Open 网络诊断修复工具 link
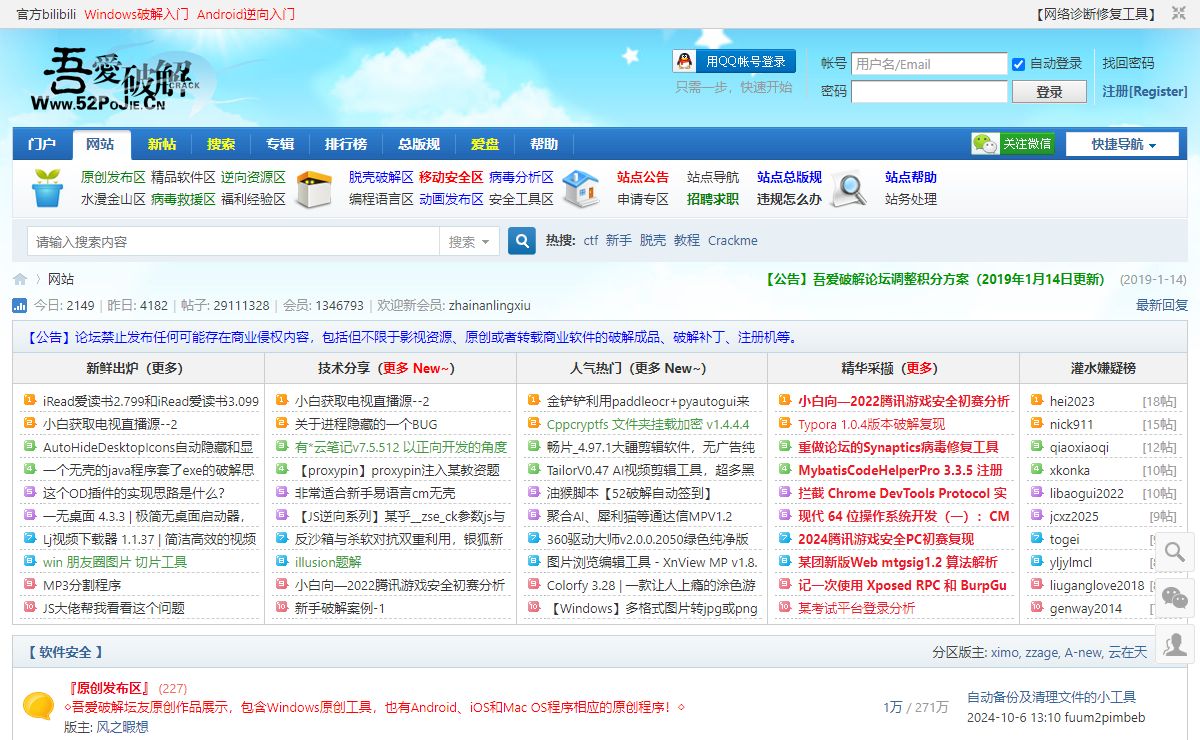Viewport: 1200px width, 740px height. tap(1096, 14)
